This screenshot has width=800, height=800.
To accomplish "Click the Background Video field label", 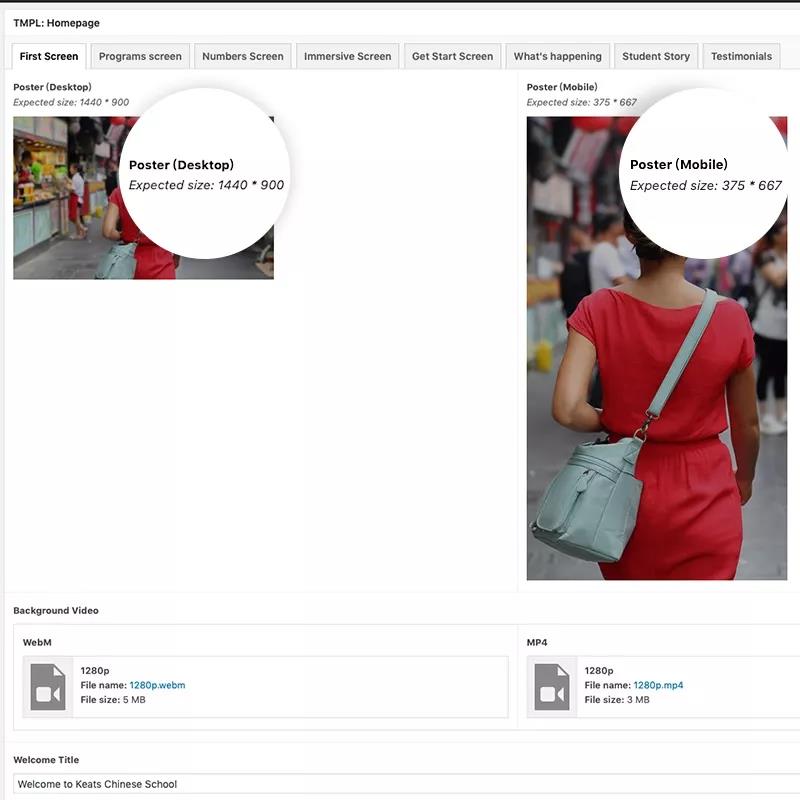I will 56,610.
